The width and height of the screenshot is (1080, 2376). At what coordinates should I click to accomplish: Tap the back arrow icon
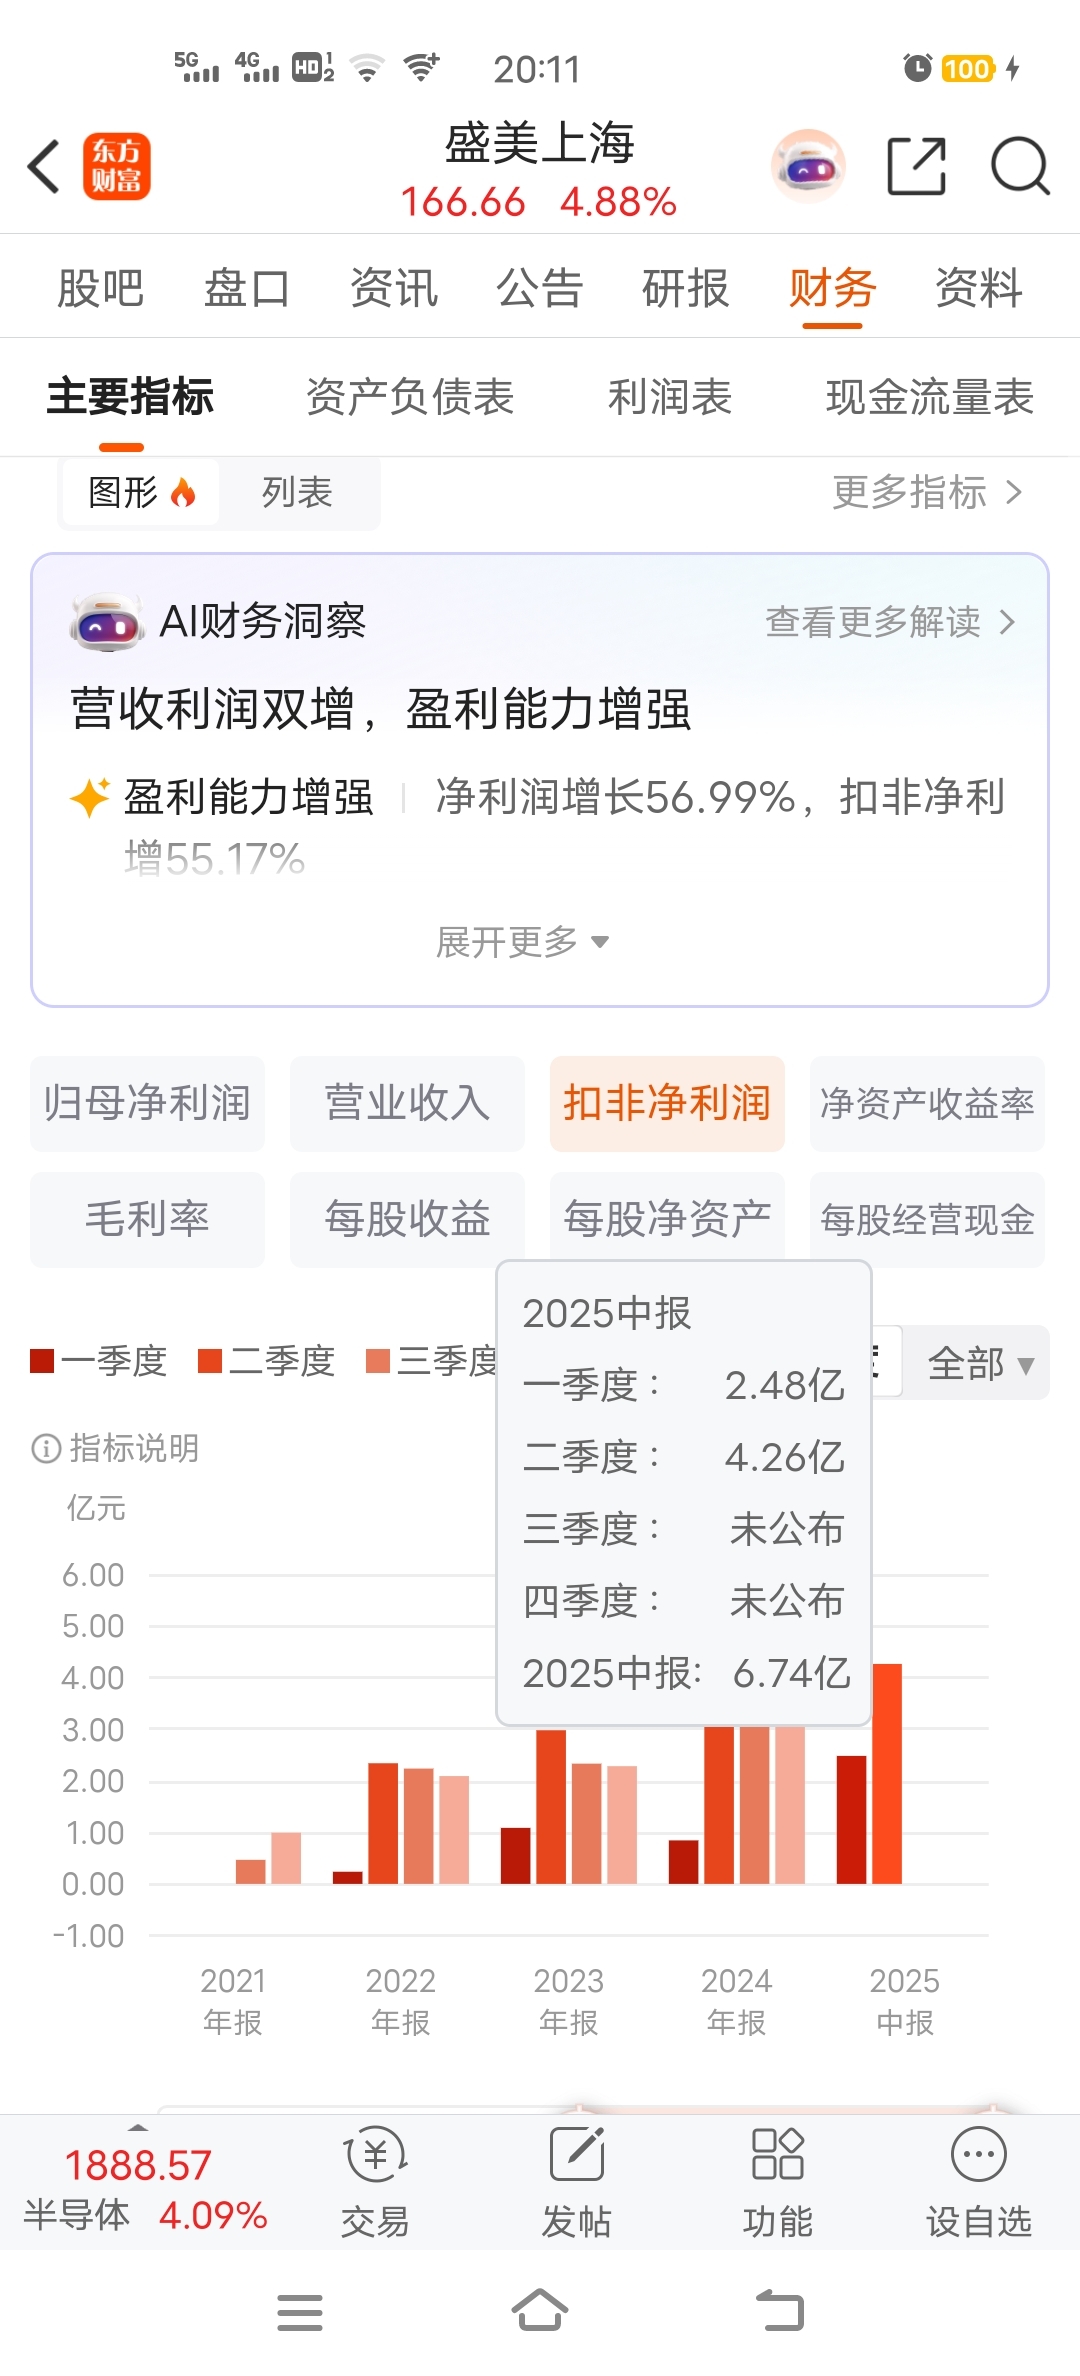44,166
